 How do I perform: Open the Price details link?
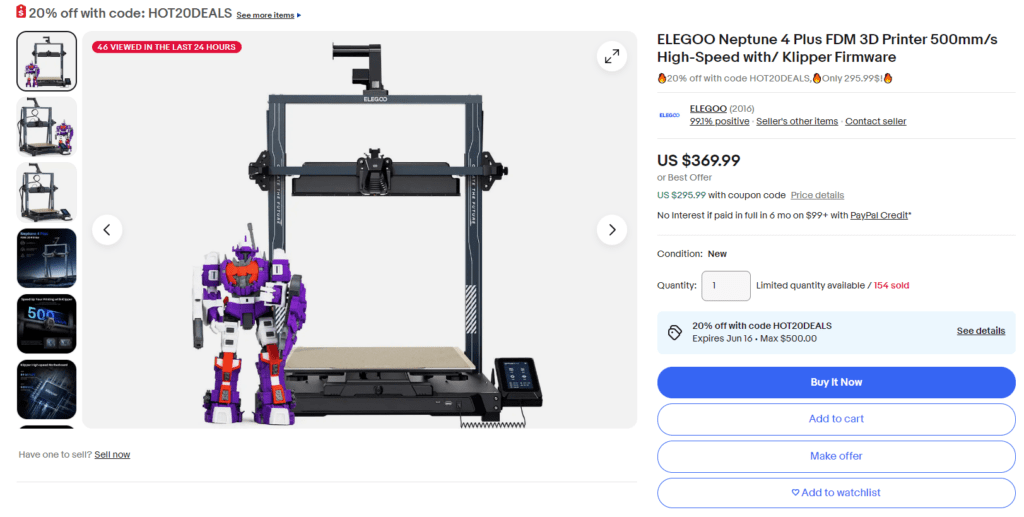(817, 195)
